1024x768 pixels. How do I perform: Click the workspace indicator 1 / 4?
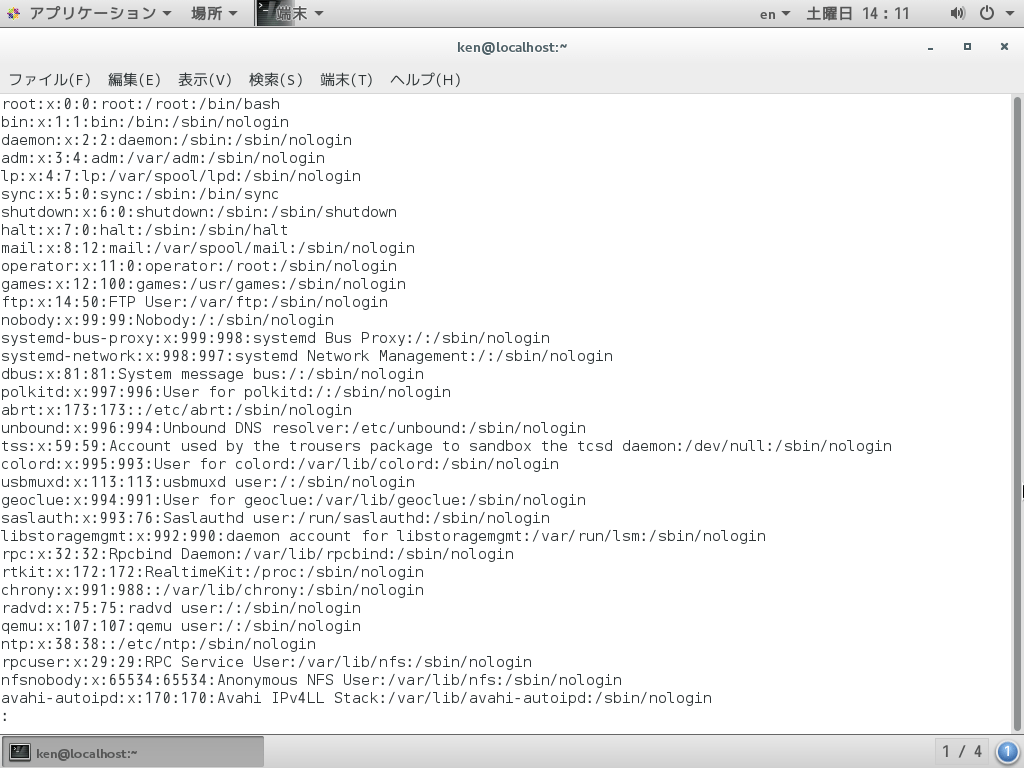962,752
